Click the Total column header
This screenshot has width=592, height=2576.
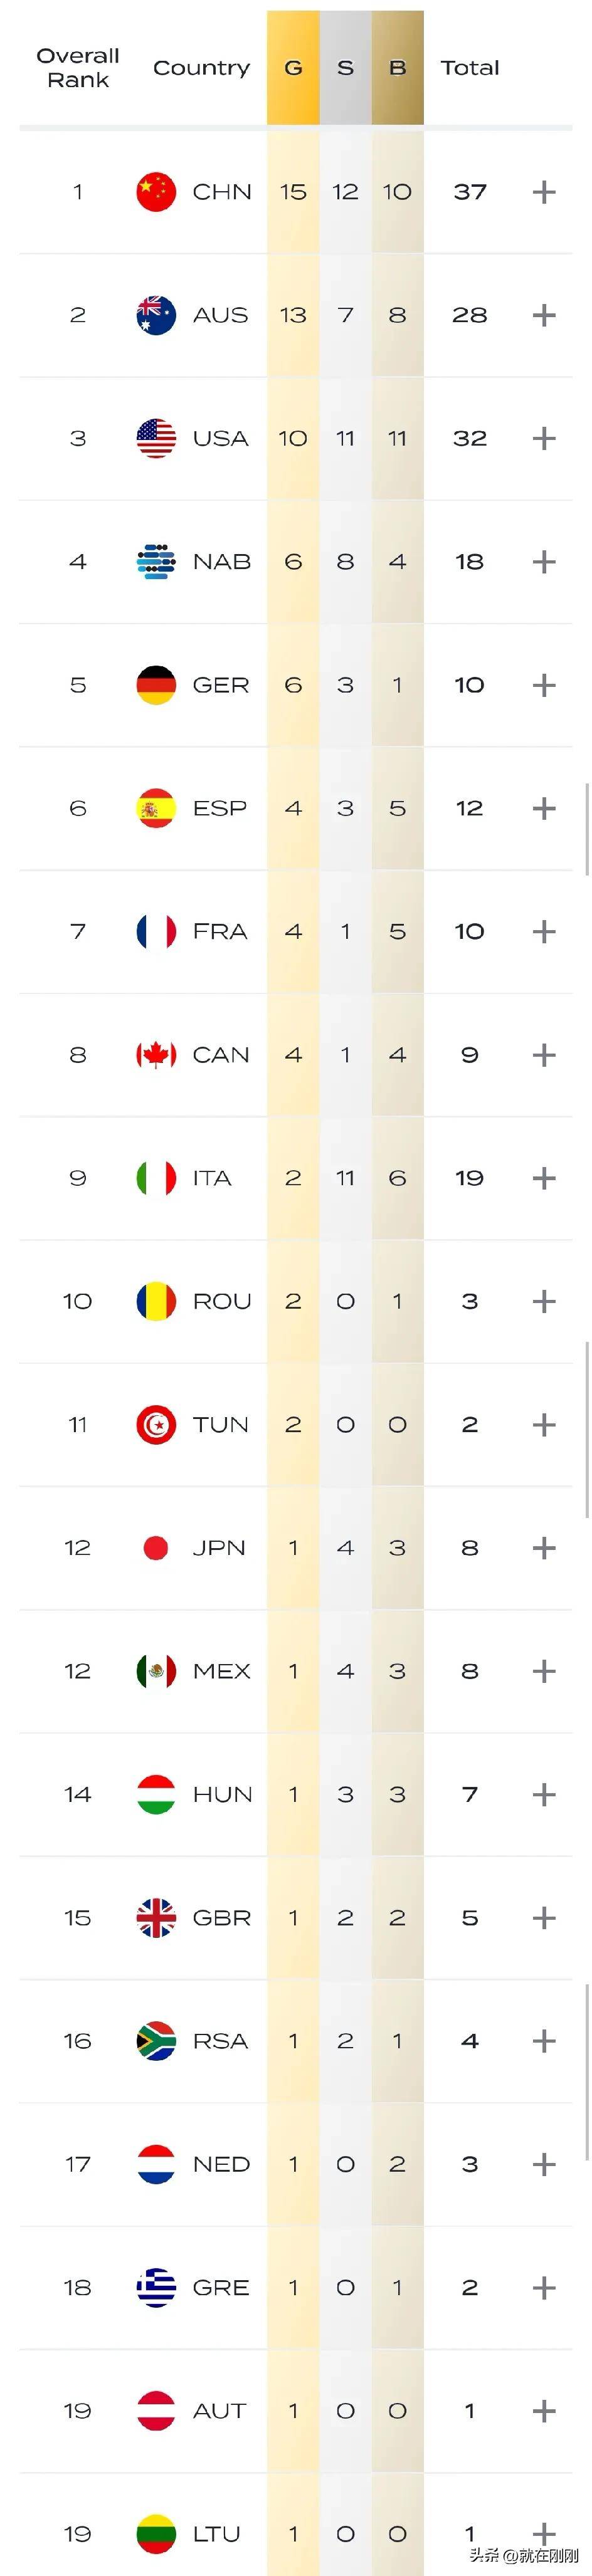click(x=470, y=68)
